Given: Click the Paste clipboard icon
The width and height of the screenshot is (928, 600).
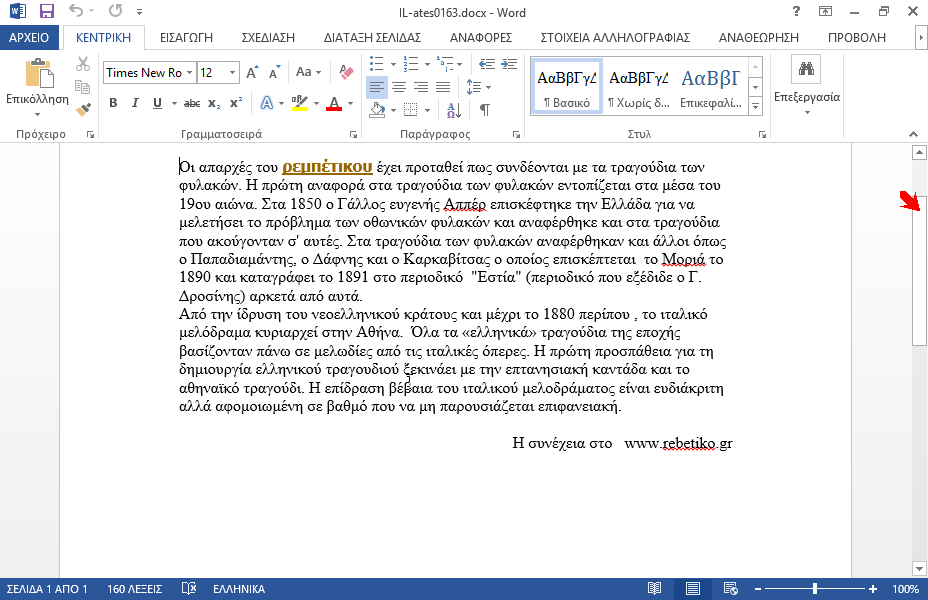Looking at the screenshot, I should click(x=39, y=74).
